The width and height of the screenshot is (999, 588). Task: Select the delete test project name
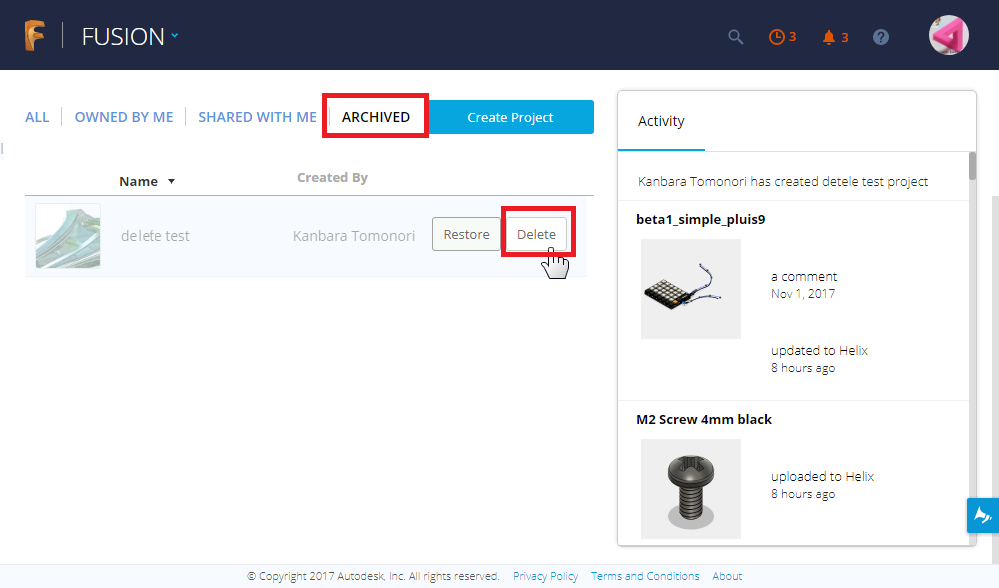[155, 236]
